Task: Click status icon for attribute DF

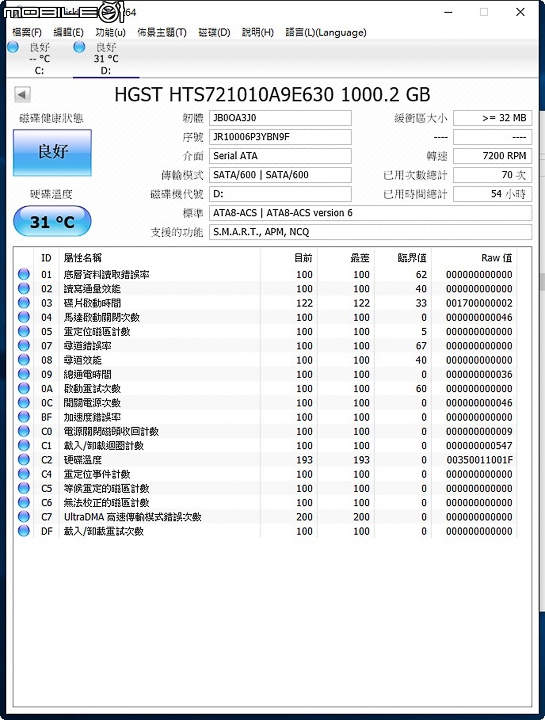Action: pos(24,531)
